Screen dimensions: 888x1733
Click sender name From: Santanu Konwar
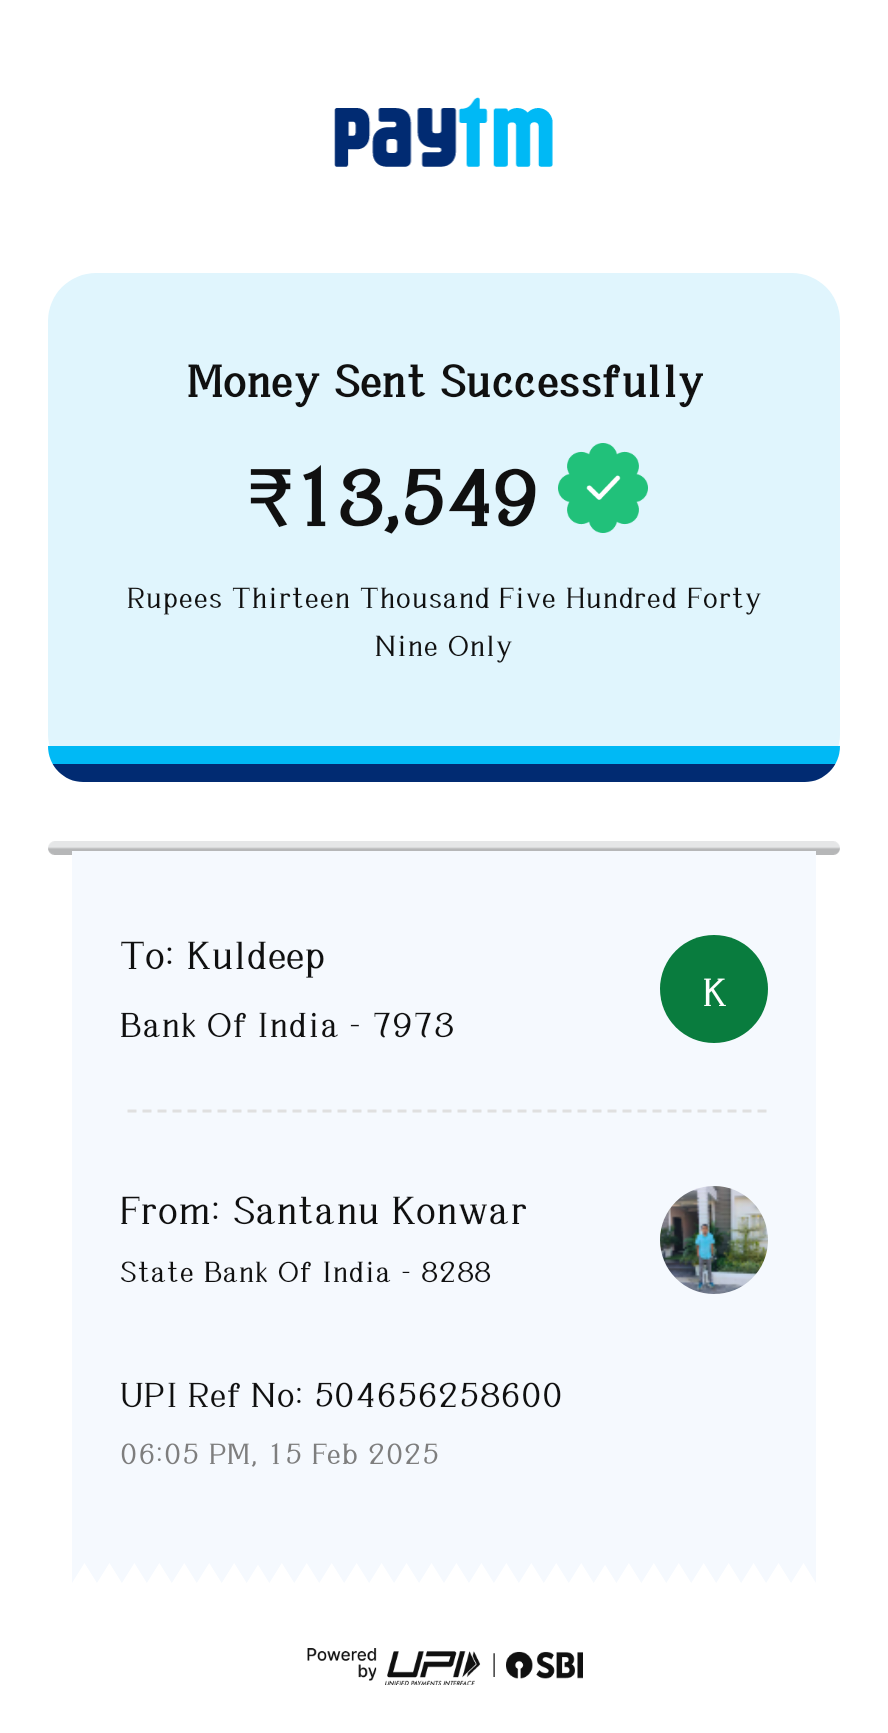point(322,1211)
